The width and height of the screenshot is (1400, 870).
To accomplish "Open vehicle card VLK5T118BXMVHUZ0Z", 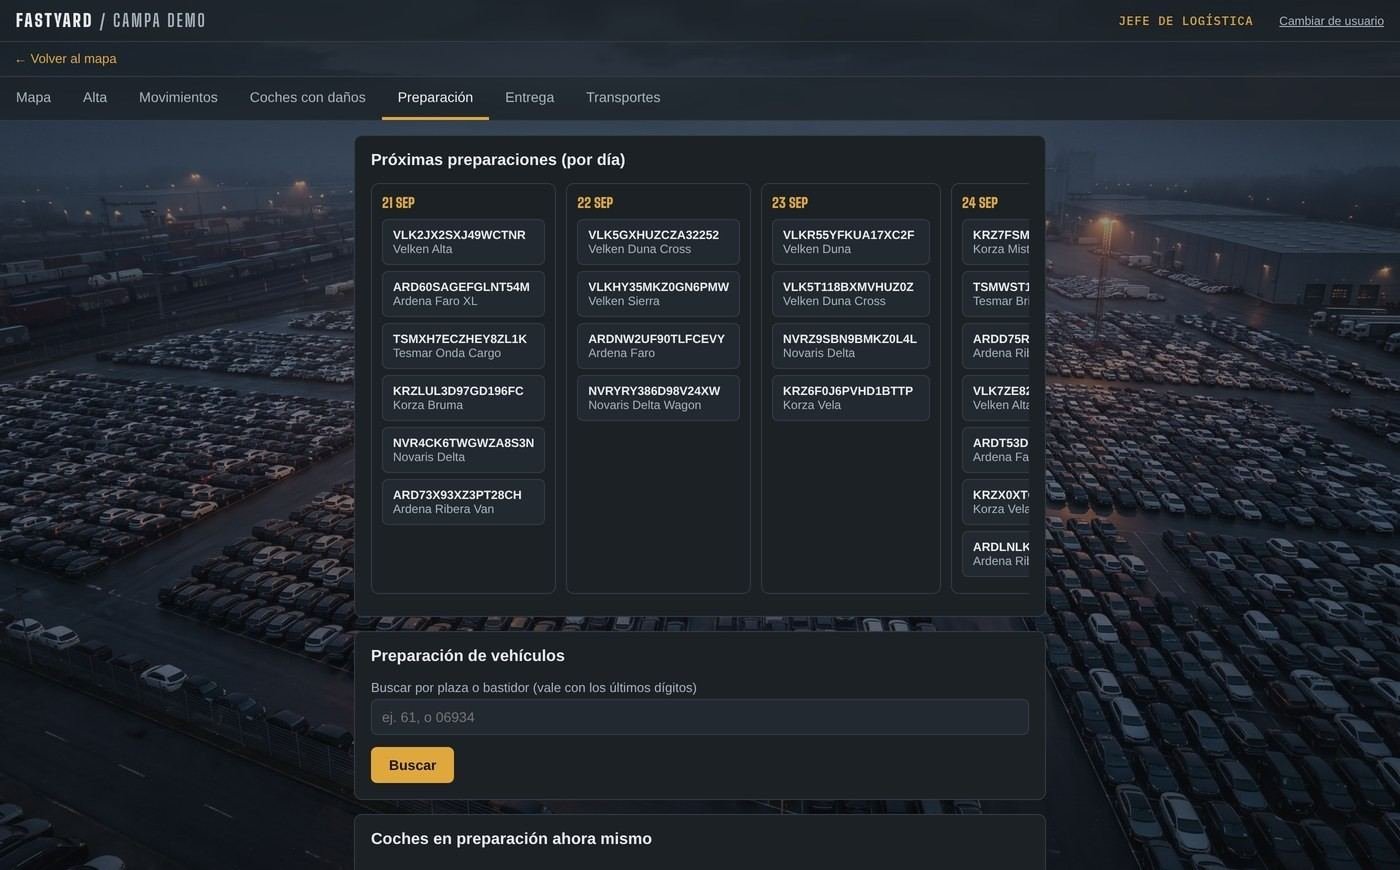I will (x=851, y=294).
